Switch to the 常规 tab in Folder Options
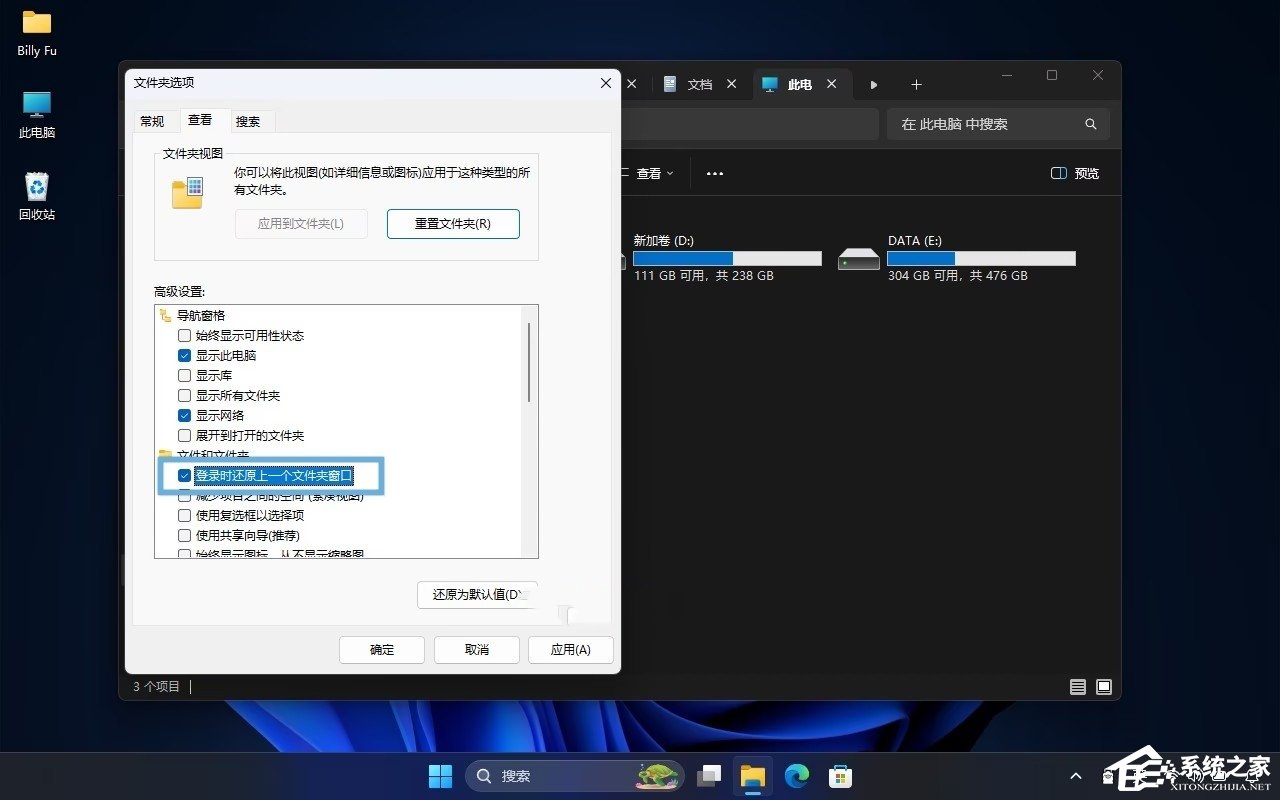 tap(153, 120)
